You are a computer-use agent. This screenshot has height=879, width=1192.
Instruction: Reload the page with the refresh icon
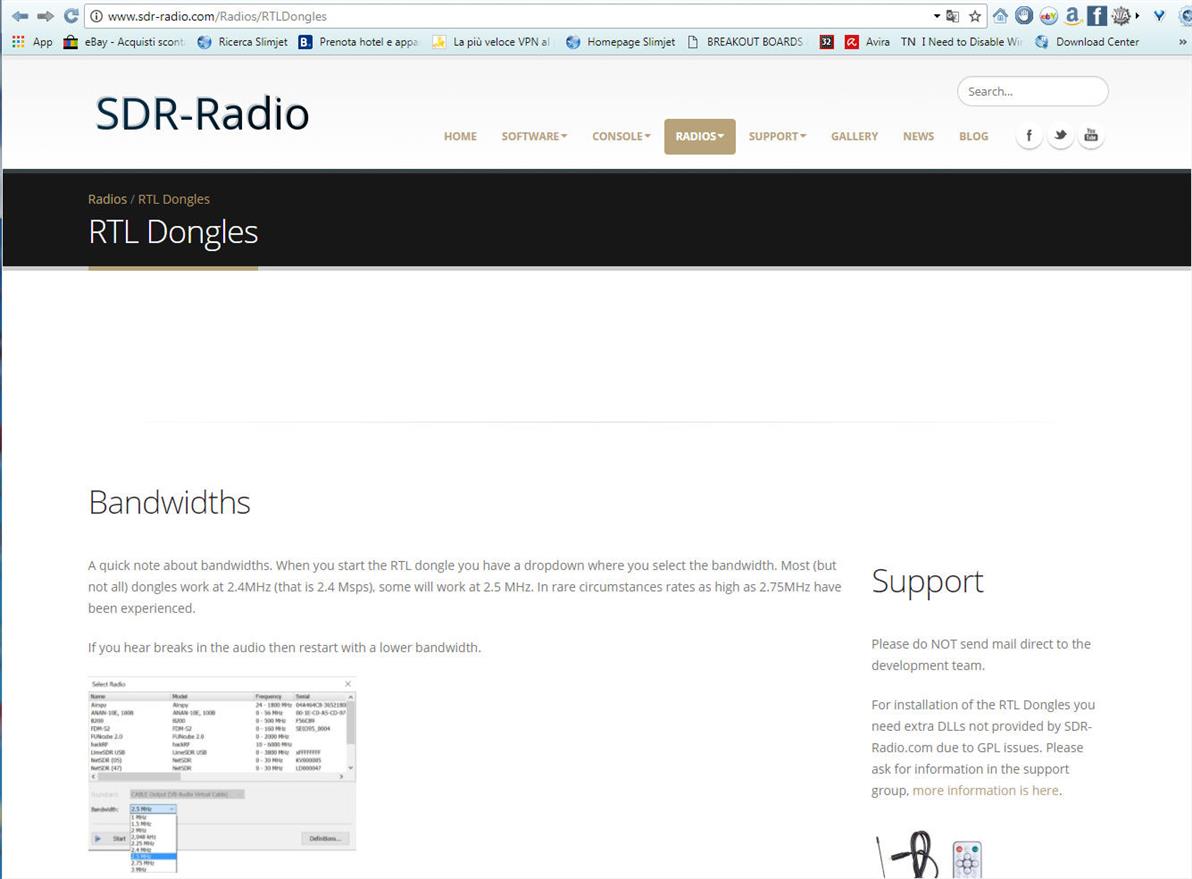(x=71, y=16)
